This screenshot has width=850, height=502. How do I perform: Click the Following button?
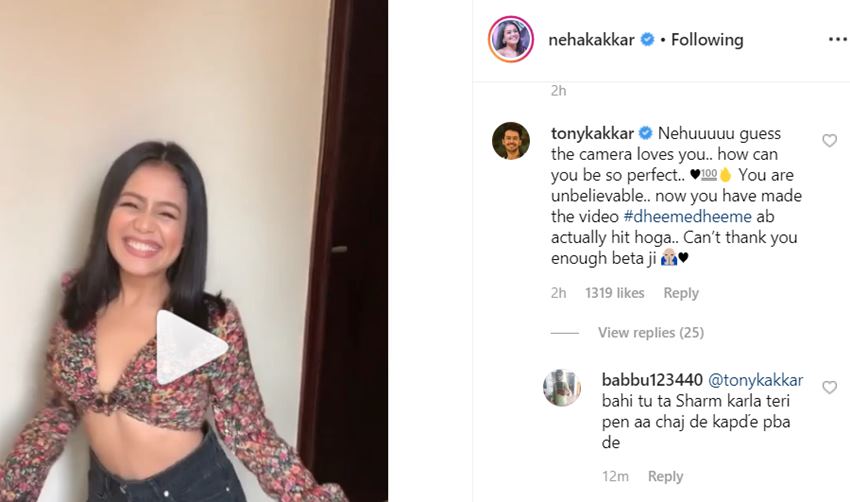pos(707,40)
